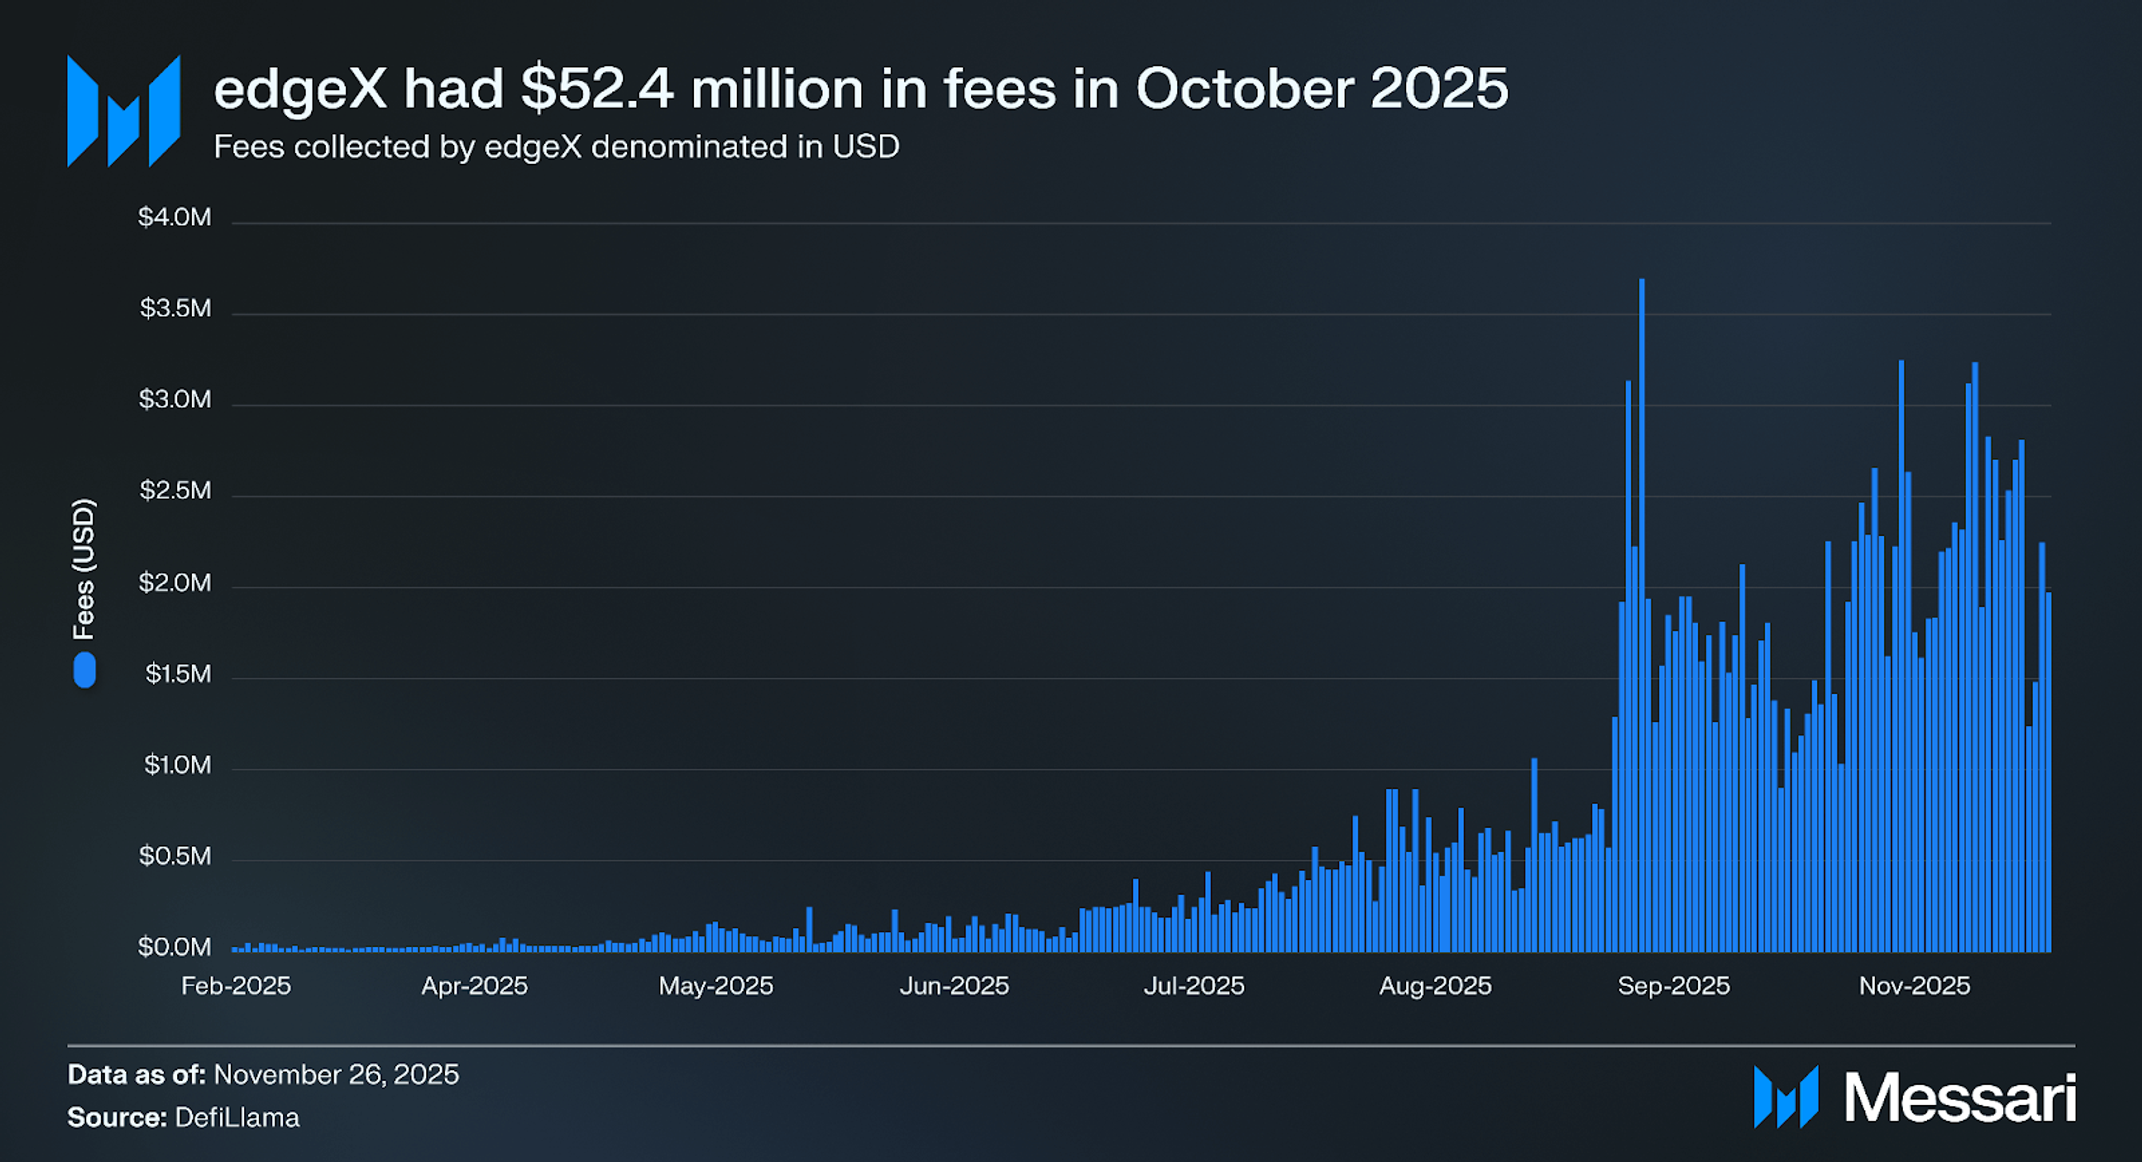The width and height of the screenshot is (2142, 1162).
Task: Click the Feb-2025 x-axis label
Action: tap(236, 986)
